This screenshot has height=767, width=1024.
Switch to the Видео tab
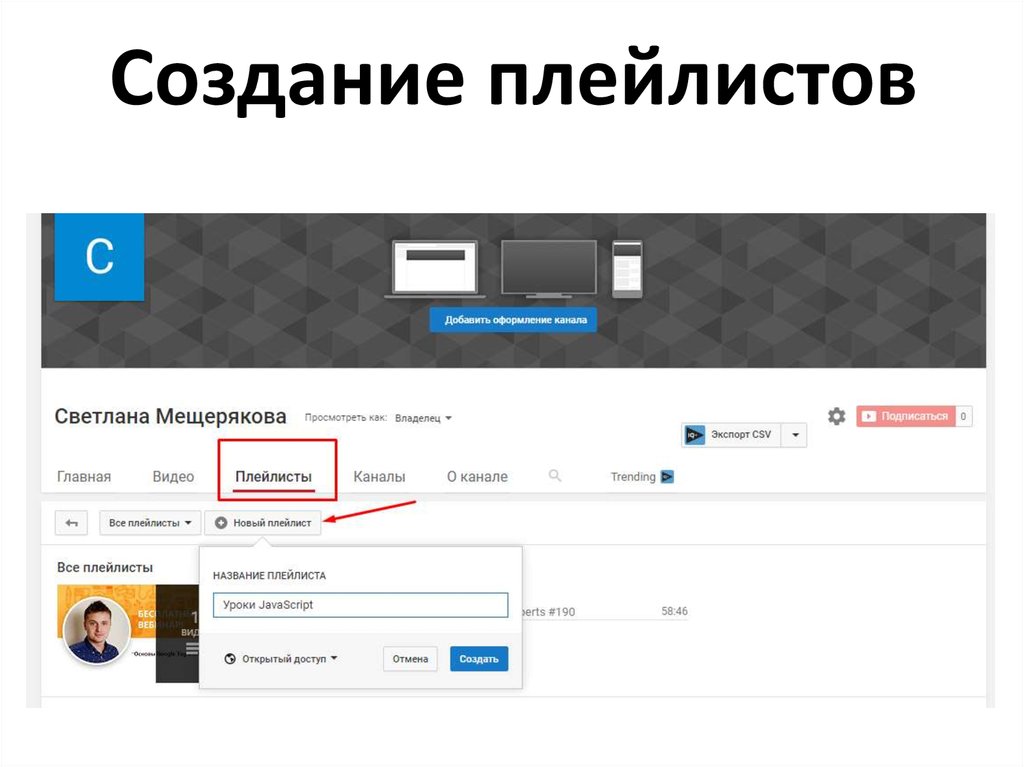point(173,476)
